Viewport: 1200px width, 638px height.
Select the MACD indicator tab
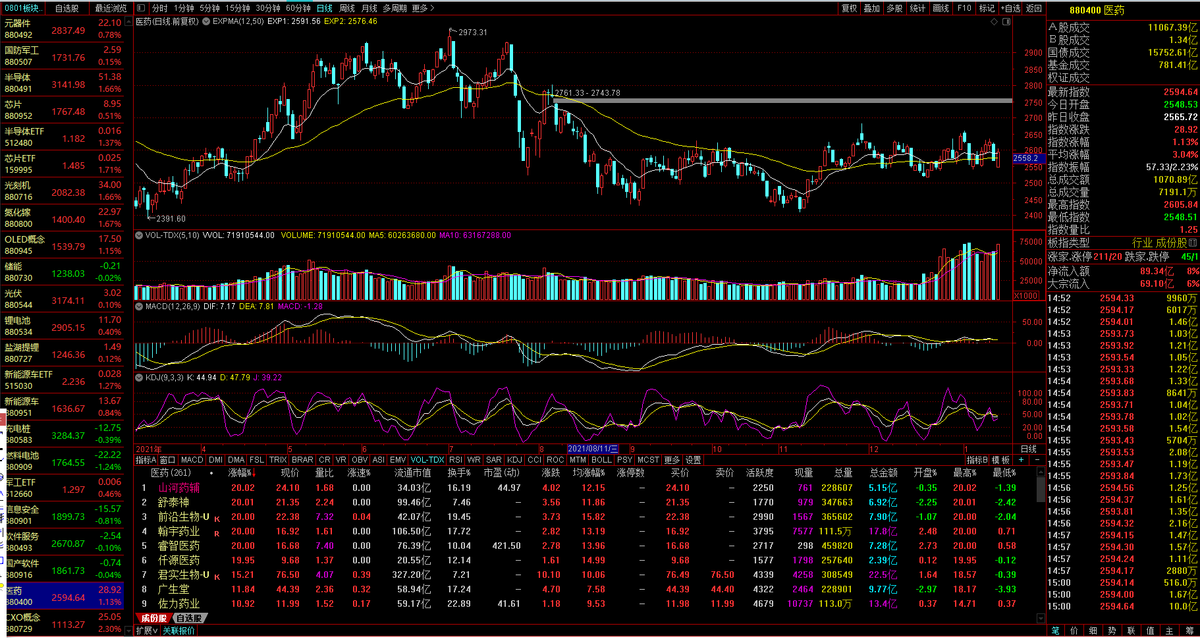point(192,460)
